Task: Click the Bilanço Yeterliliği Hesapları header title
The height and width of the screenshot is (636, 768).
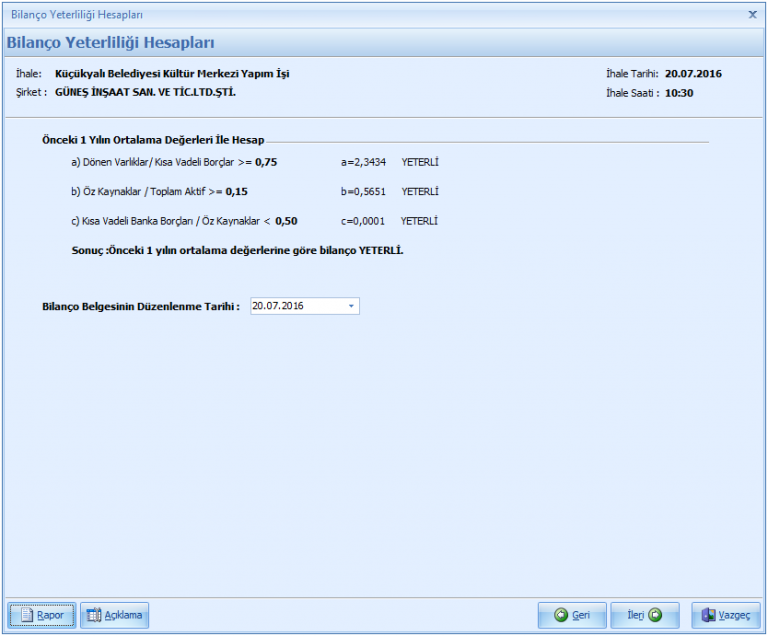Action: tap(110, 43)
